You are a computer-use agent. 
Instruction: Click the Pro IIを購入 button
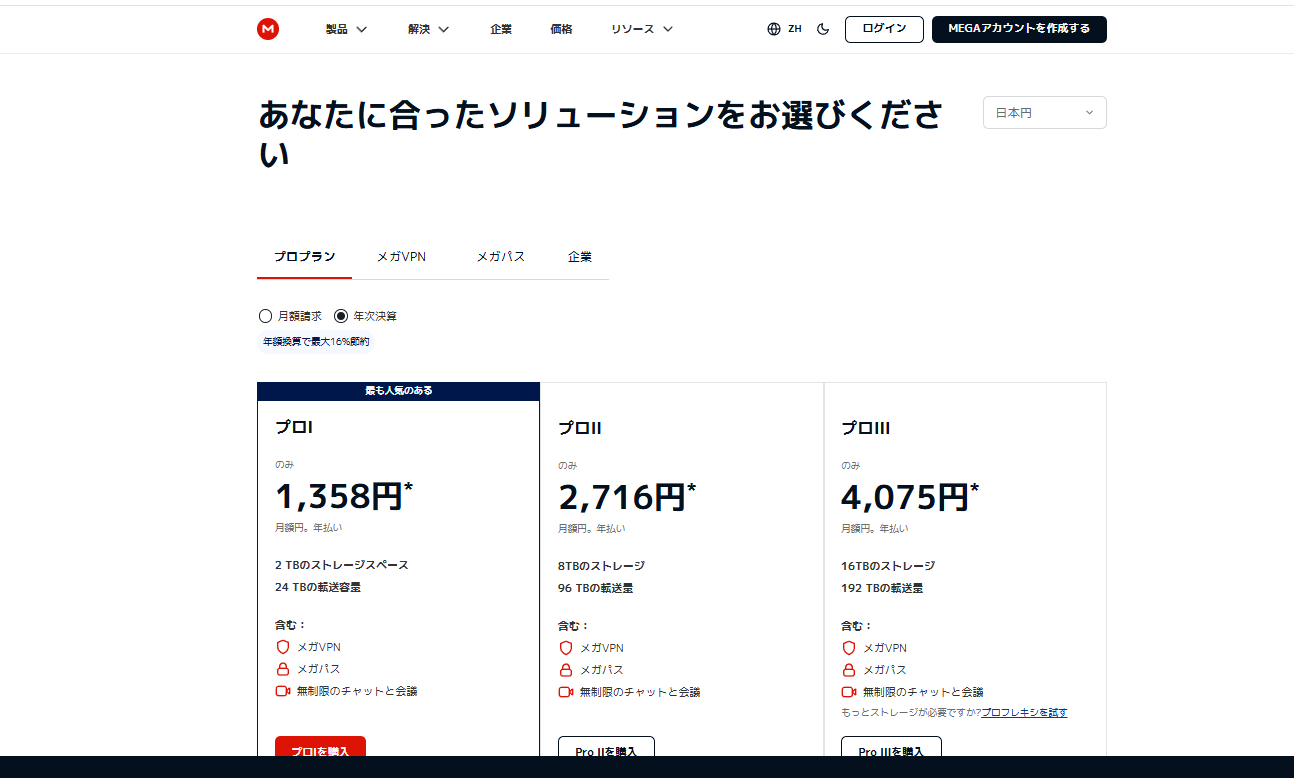coord(606,747)
